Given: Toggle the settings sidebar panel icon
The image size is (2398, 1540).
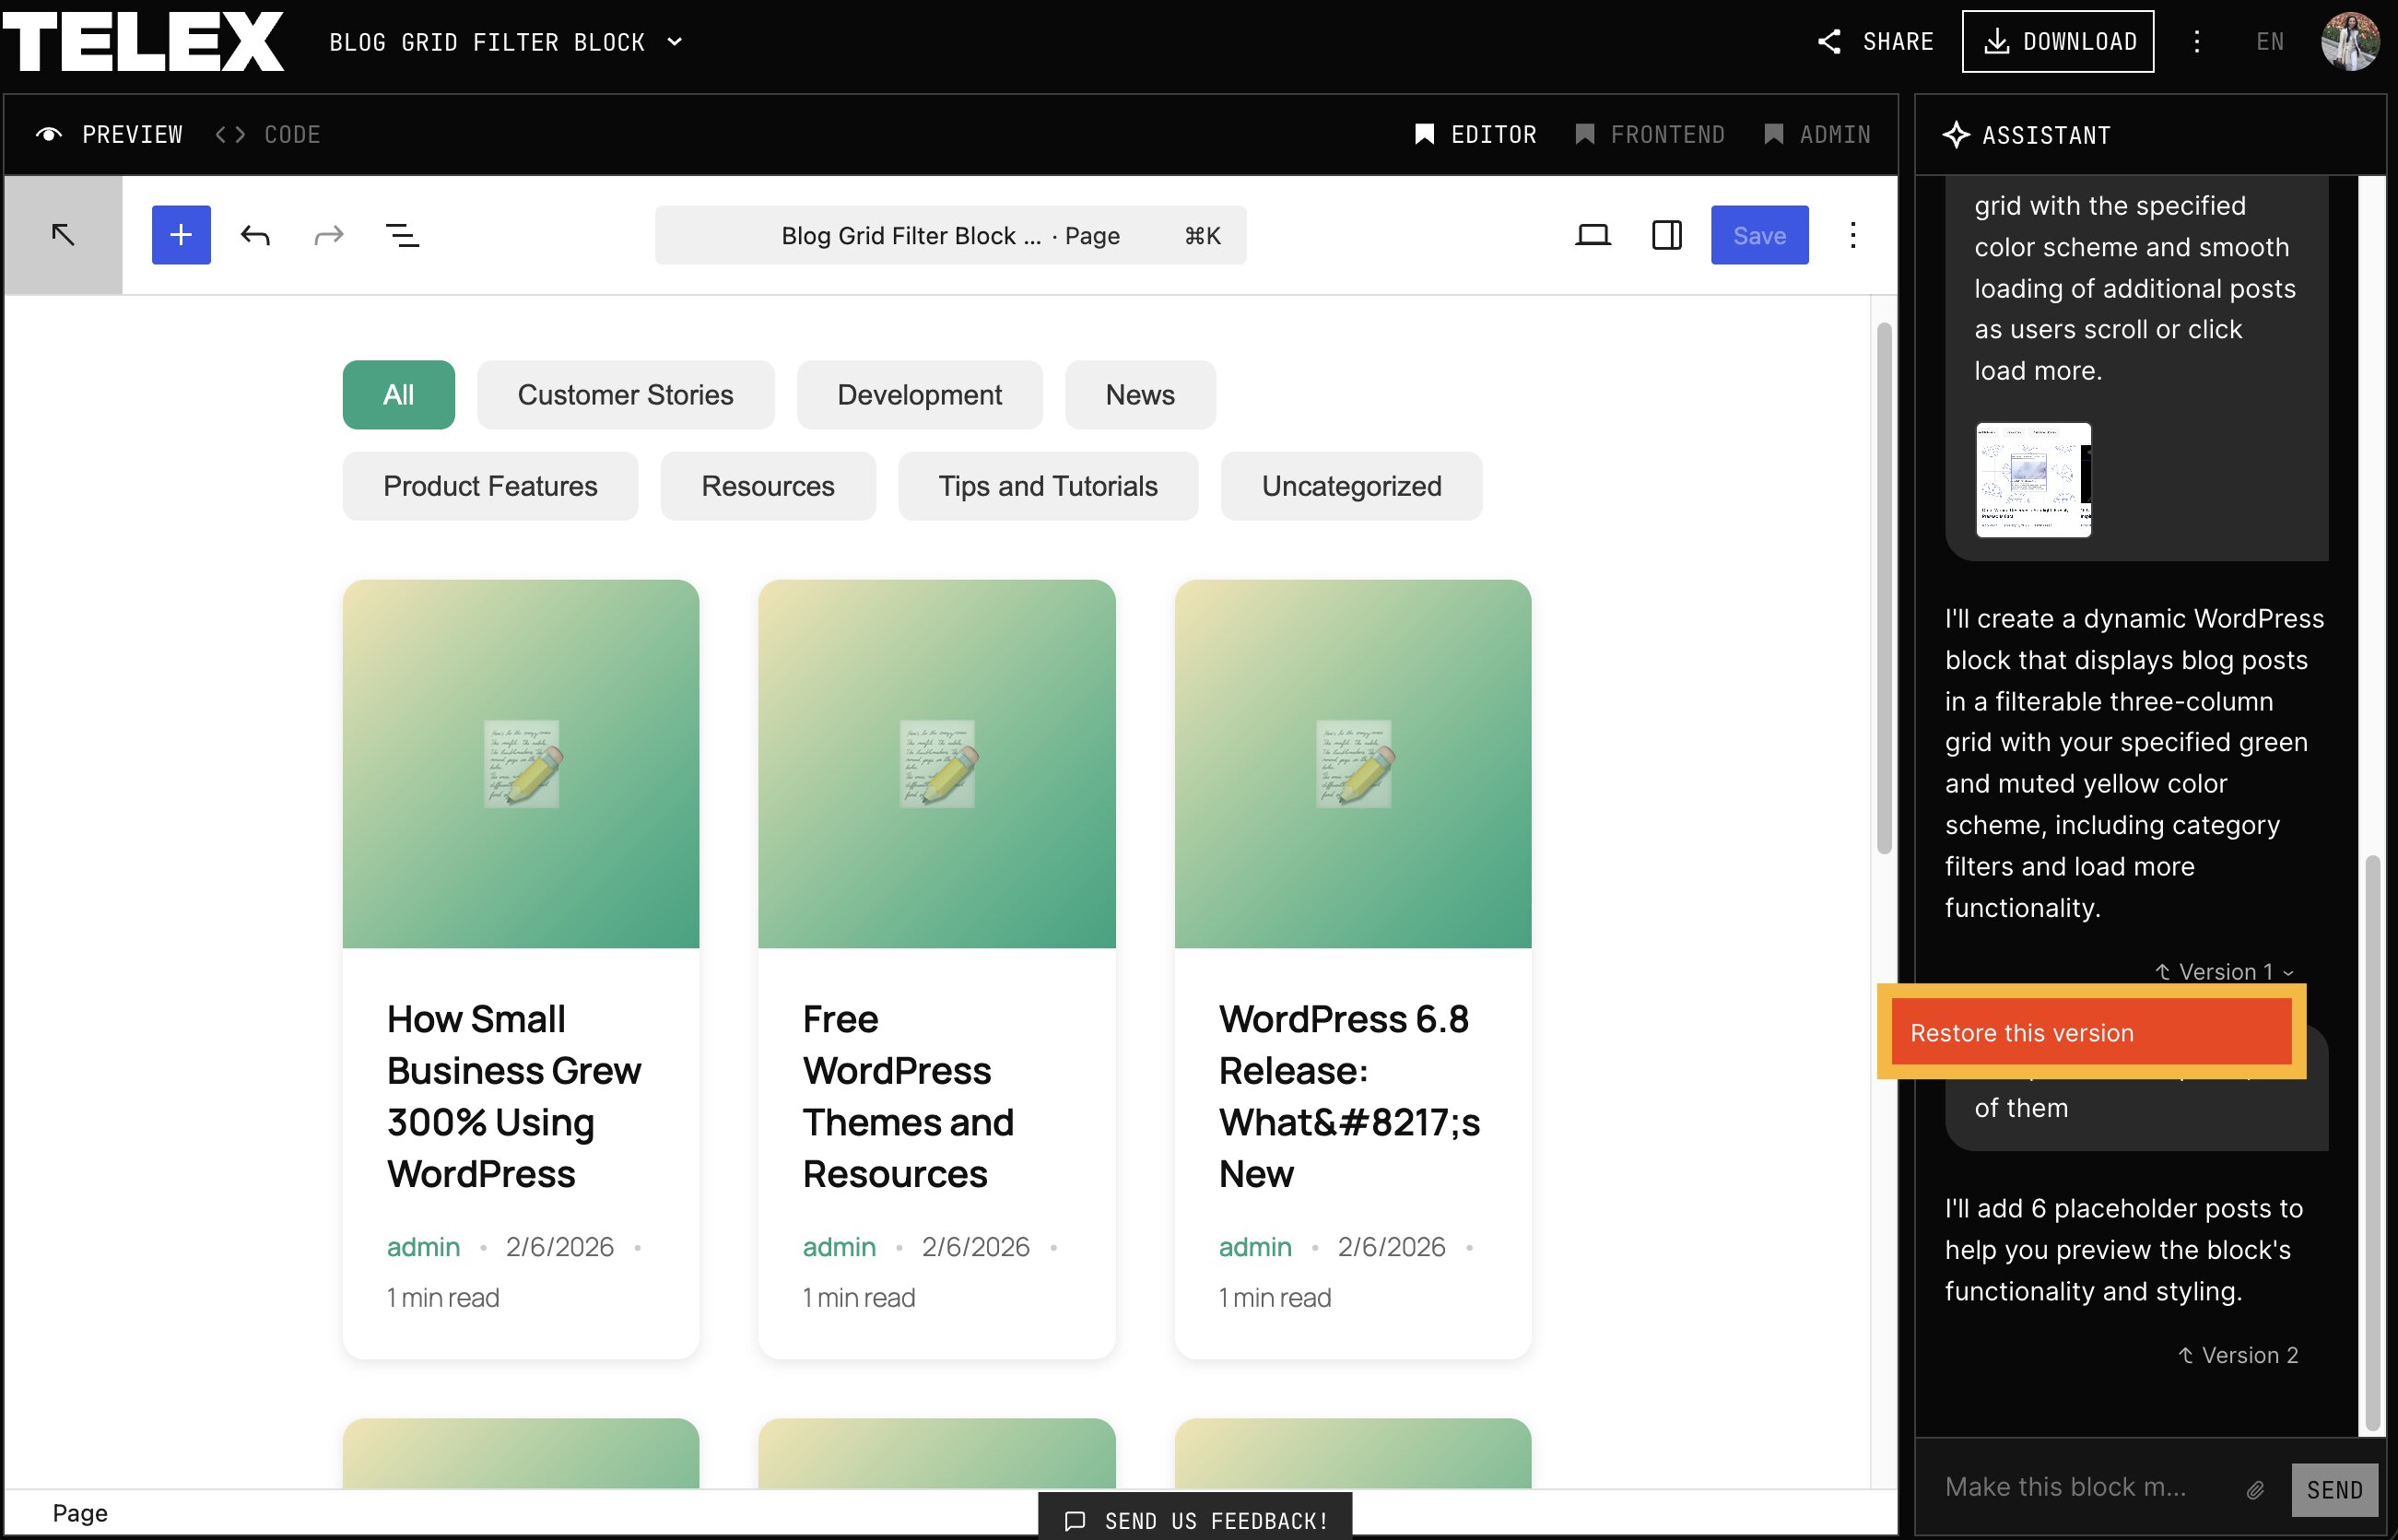Looking at the screenshot, I should click(x=1666, y=235).
